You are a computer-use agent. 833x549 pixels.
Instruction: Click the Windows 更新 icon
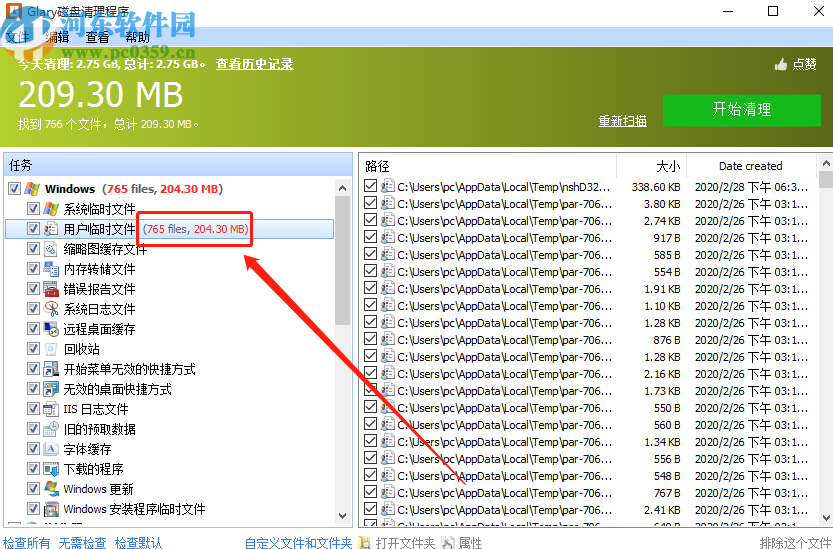[51, 489]
